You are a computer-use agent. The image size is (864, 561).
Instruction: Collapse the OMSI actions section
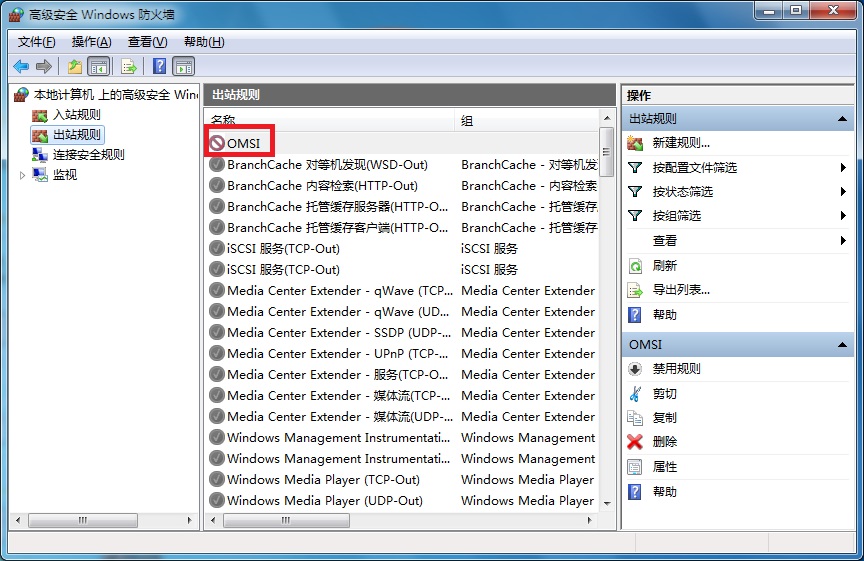pyautogui.click(x=842, y=344)
